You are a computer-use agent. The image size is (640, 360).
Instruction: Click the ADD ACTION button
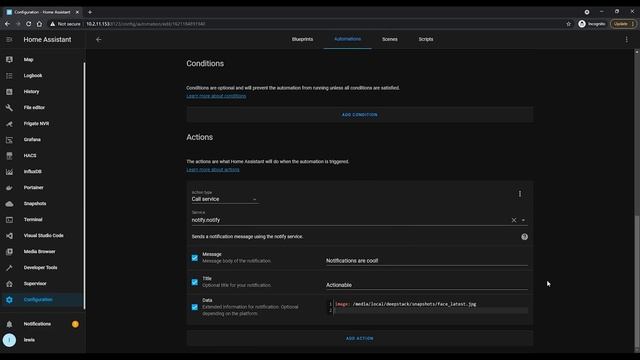click(x=360, y=338)
